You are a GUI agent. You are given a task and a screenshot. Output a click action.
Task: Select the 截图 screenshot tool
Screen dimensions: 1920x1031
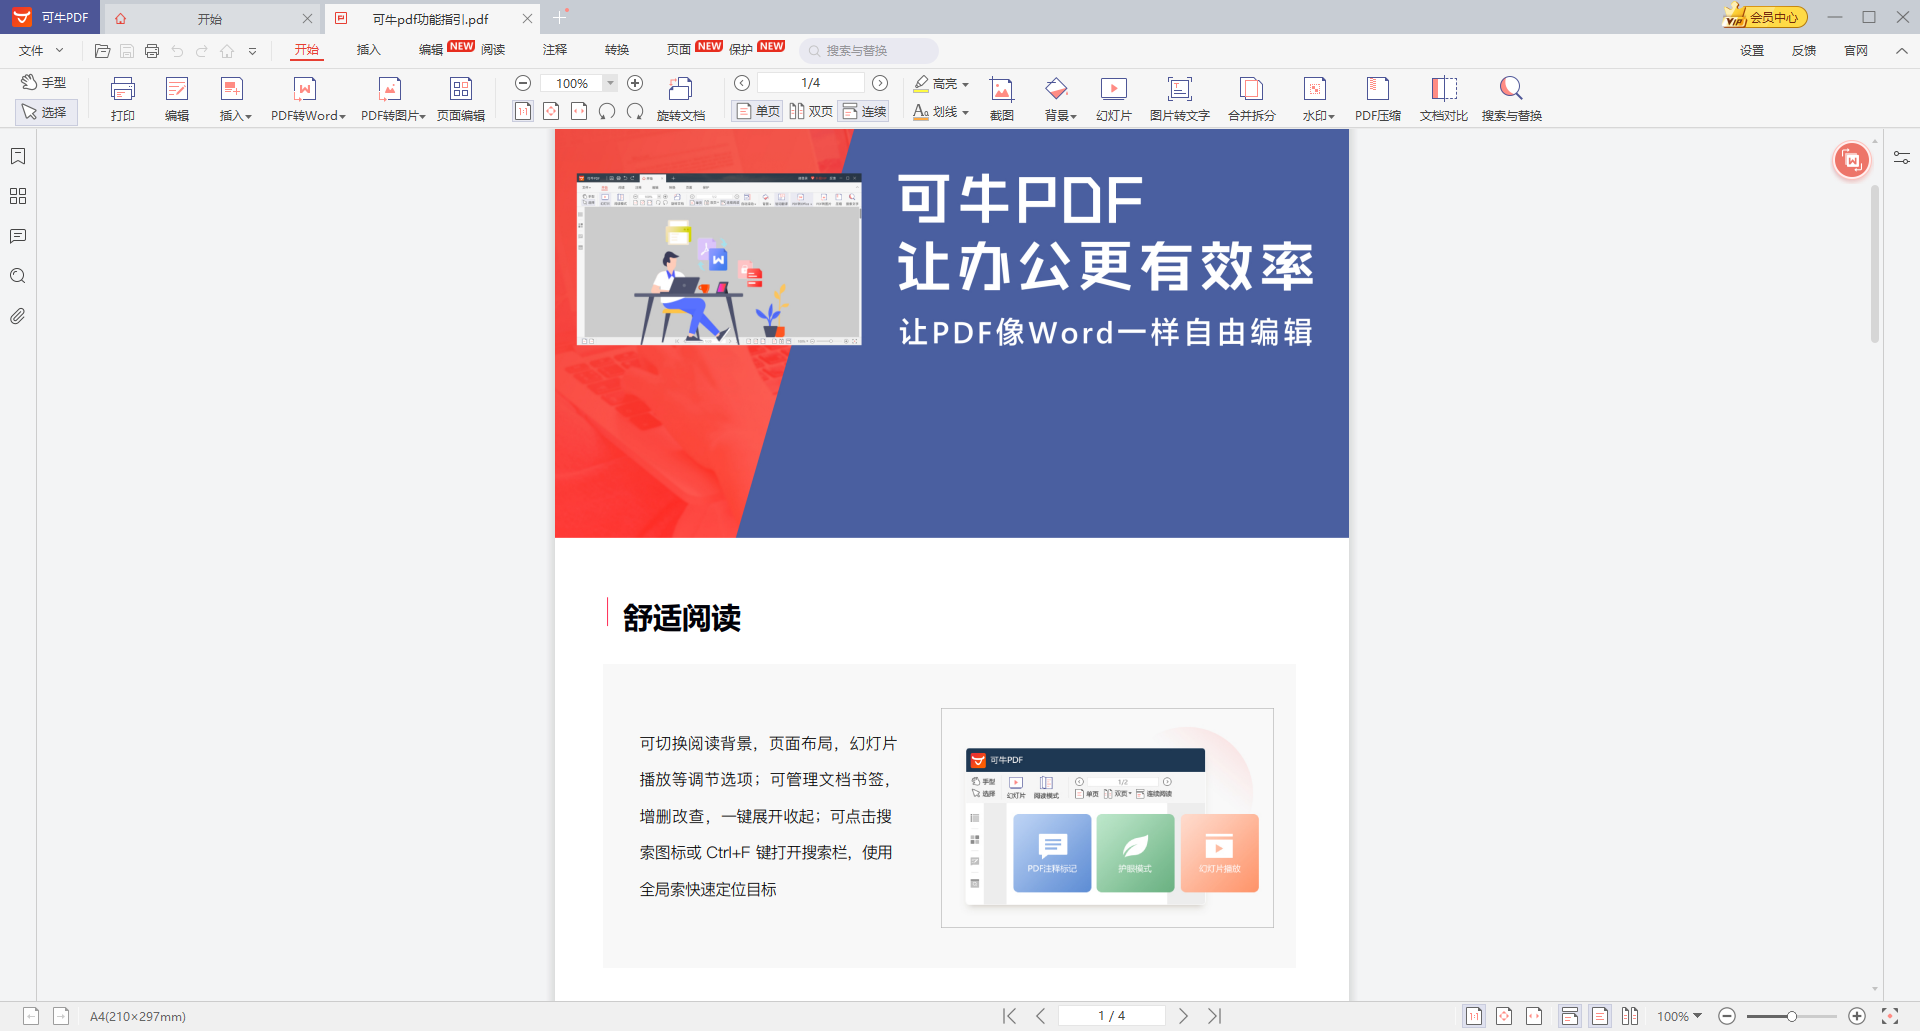pos(1001,97)
